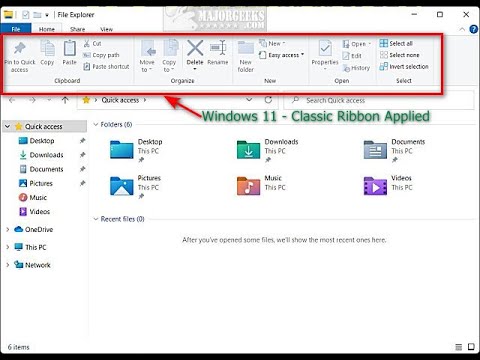Expand the address bar history dropdown
The height and width of the screenshot is (360, 480).
(x=249, y=100)
